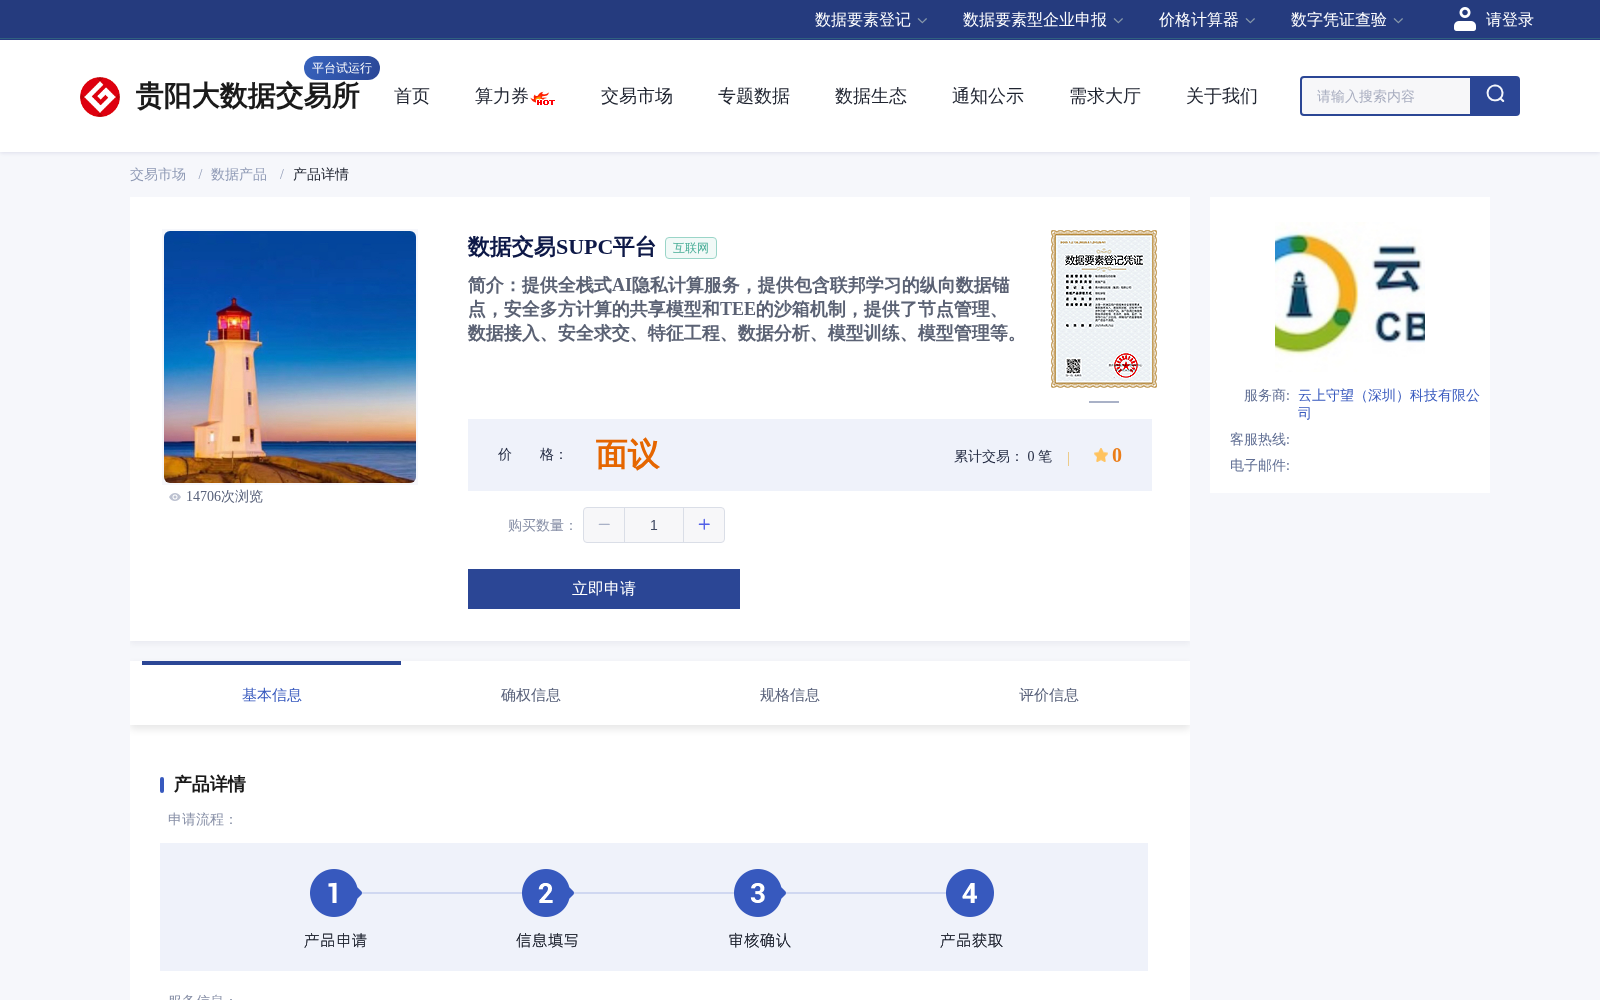The width and height of the screenshot is (1600, 1000).
Task: Open the lighthouse product image
Action: [290, 357]
